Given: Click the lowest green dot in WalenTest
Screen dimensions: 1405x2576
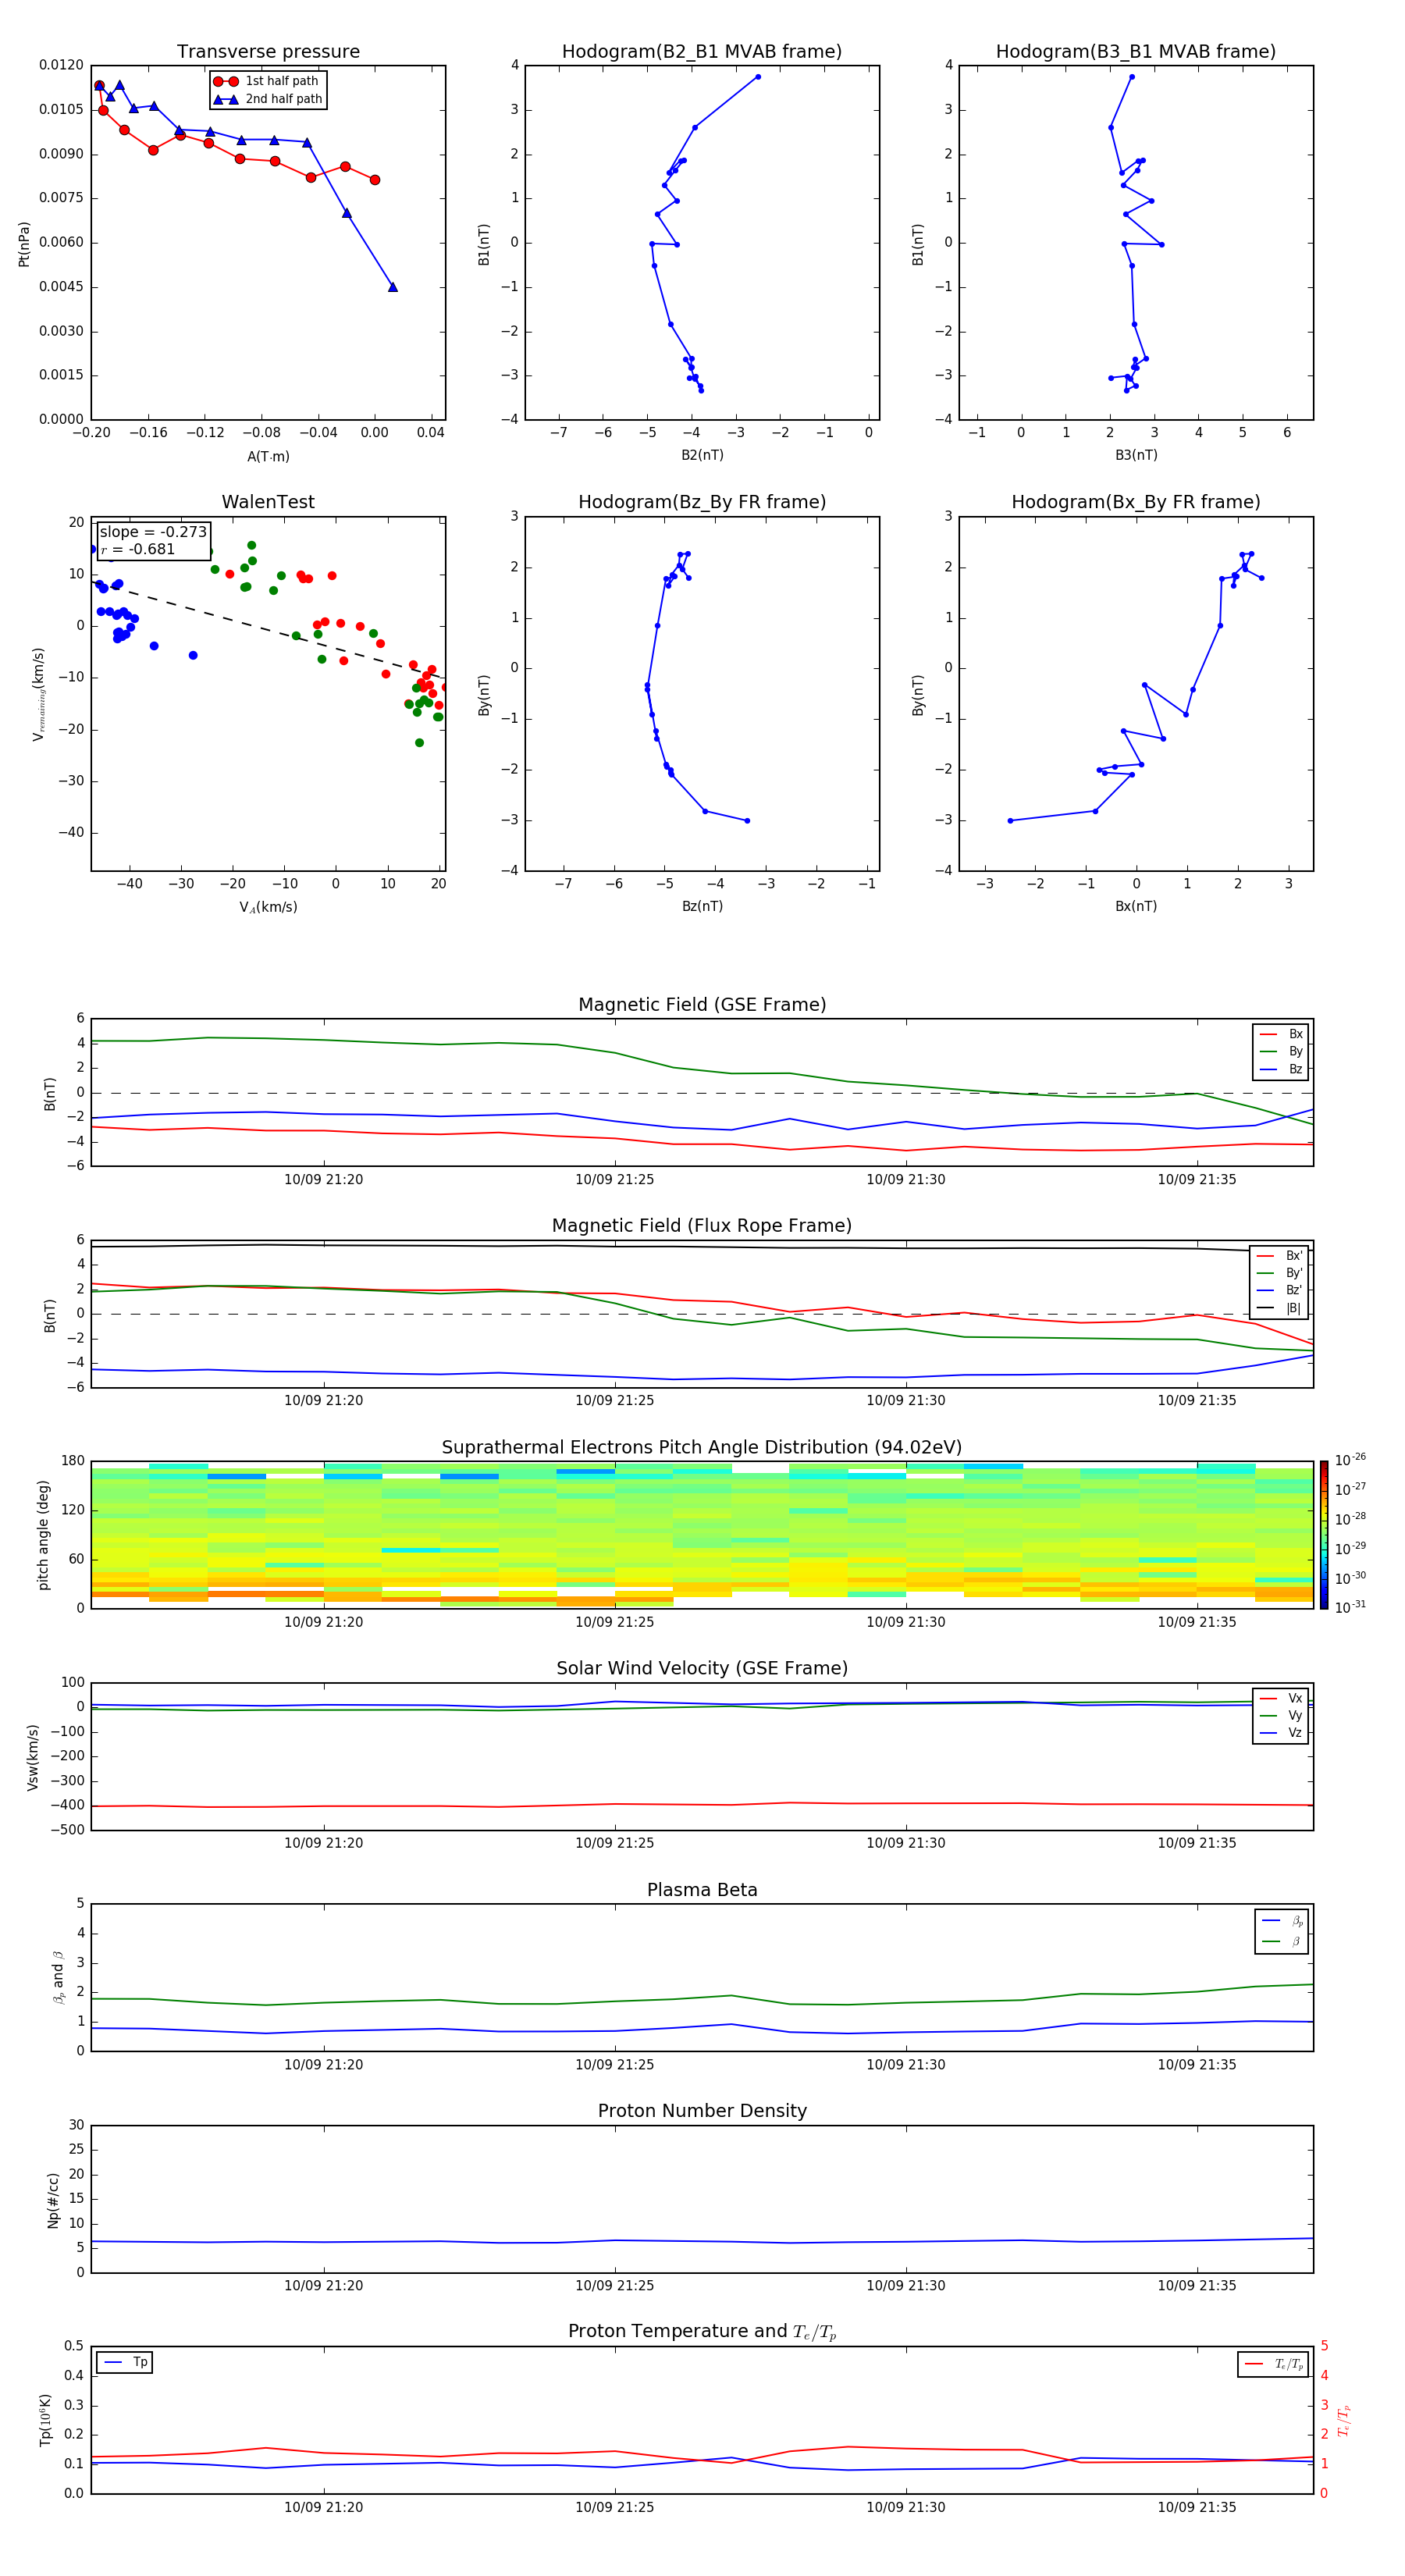Looking at the screenshot, I should coord(419,742).
